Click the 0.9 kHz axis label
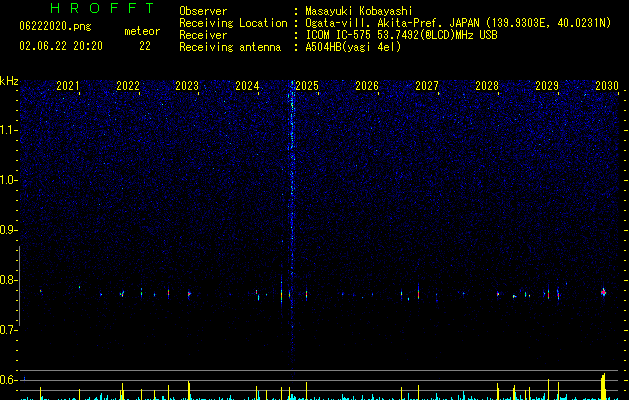 (x=8, y=230)
